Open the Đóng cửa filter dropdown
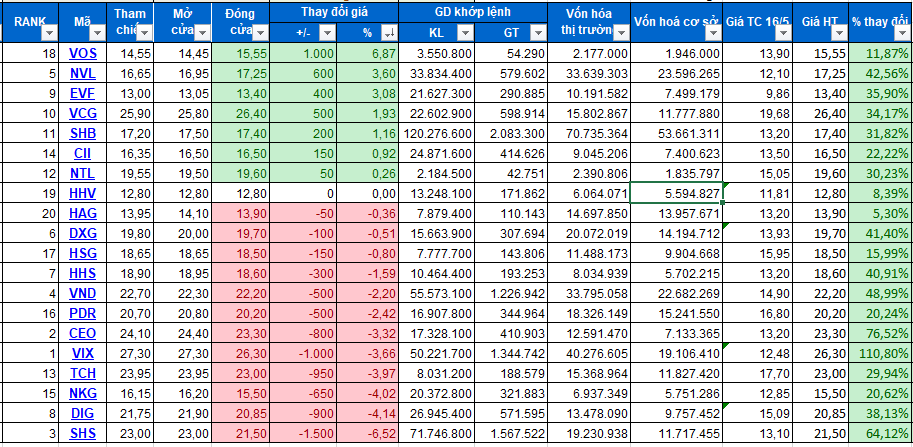 coord(260,33)
